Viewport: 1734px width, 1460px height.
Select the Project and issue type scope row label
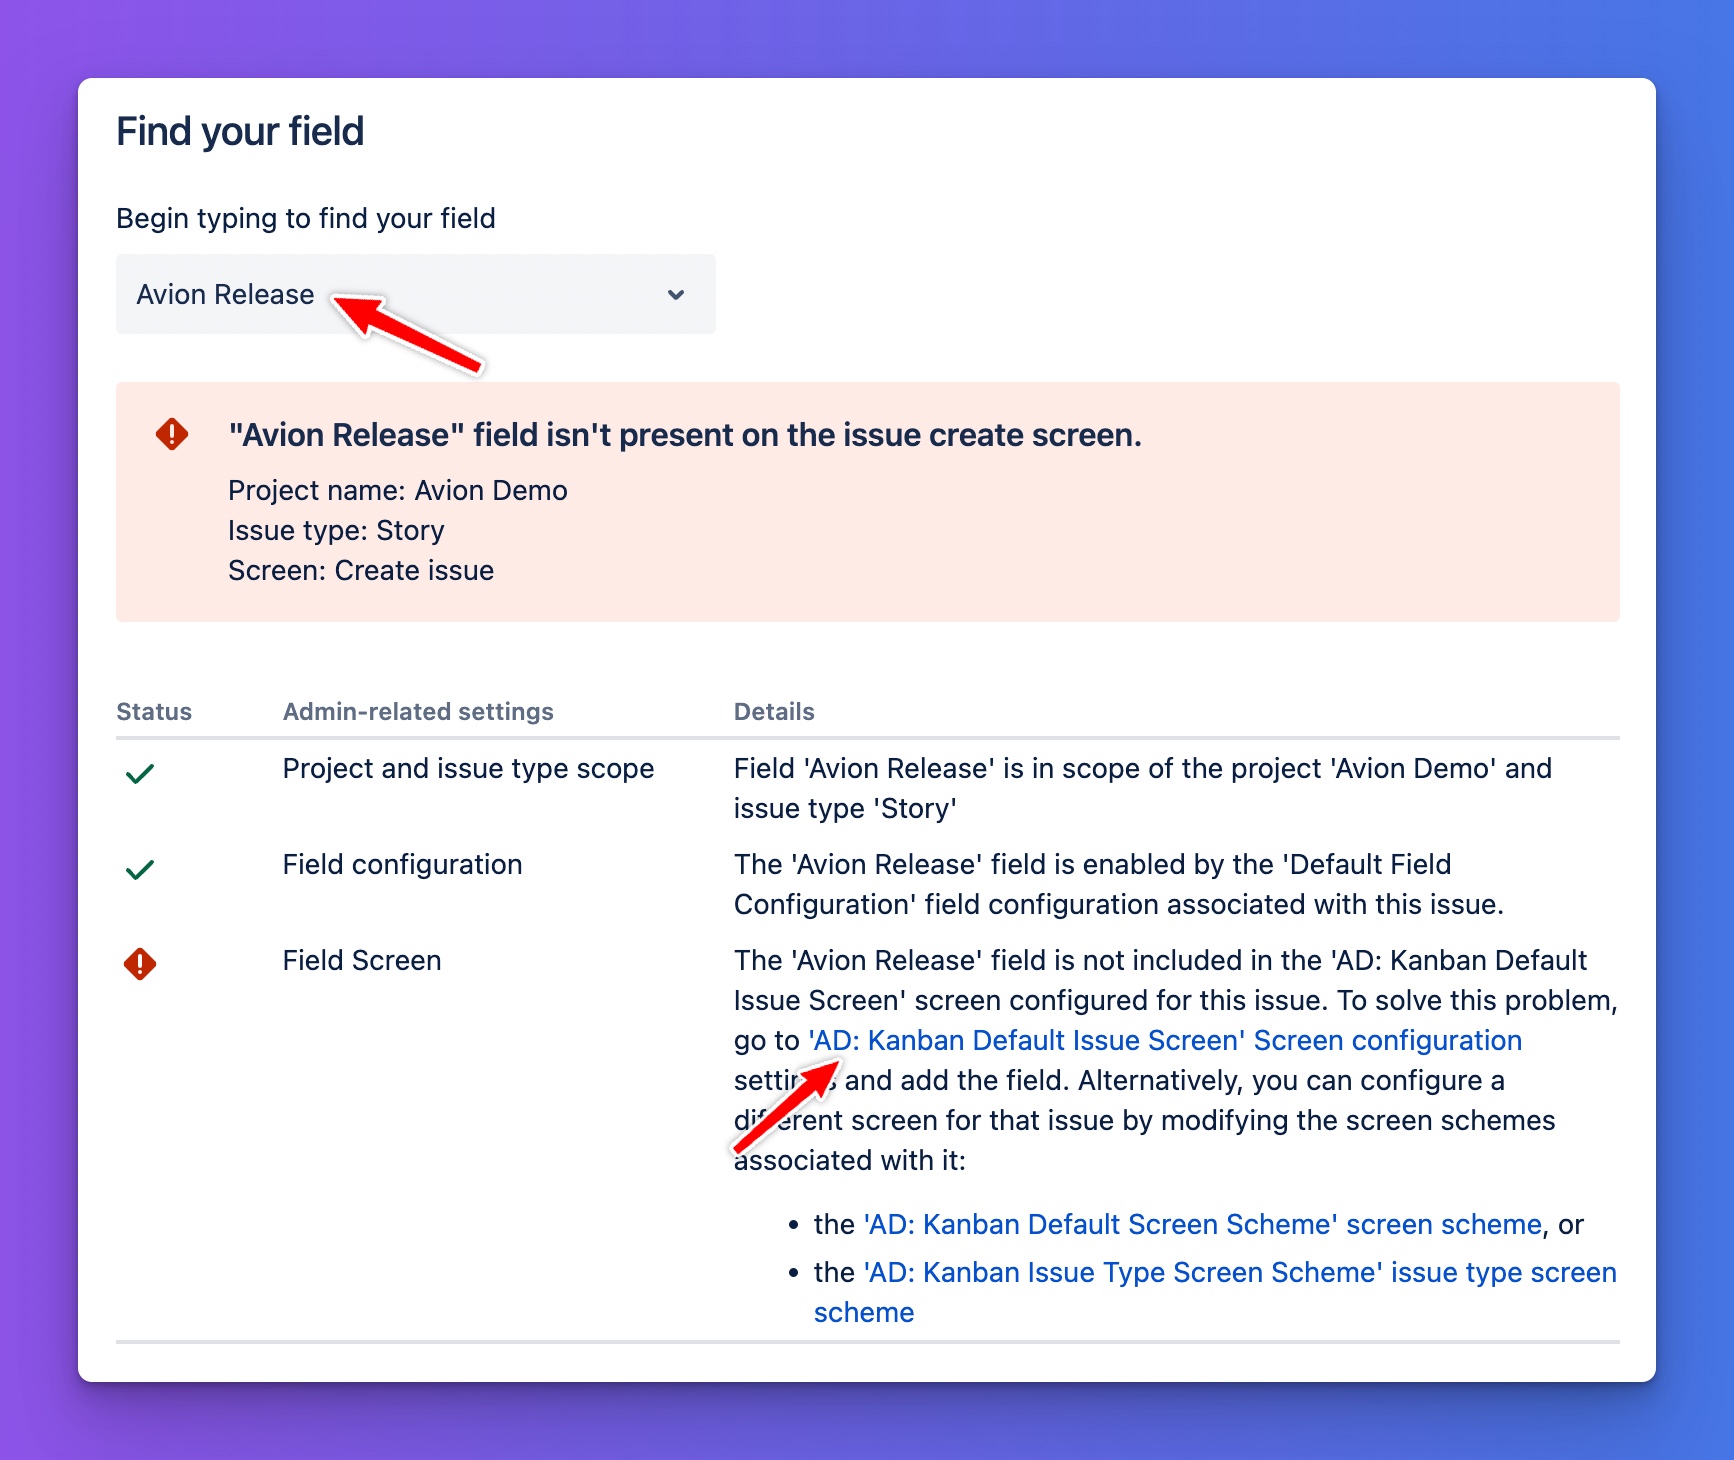point(468,769)
